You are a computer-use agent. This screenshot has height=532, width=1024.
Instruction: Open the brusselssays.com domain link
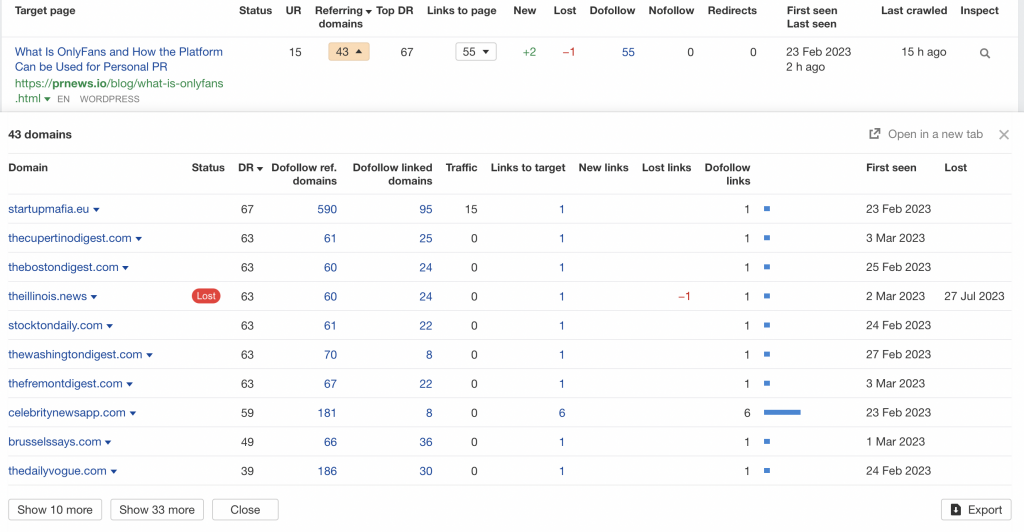55,442
